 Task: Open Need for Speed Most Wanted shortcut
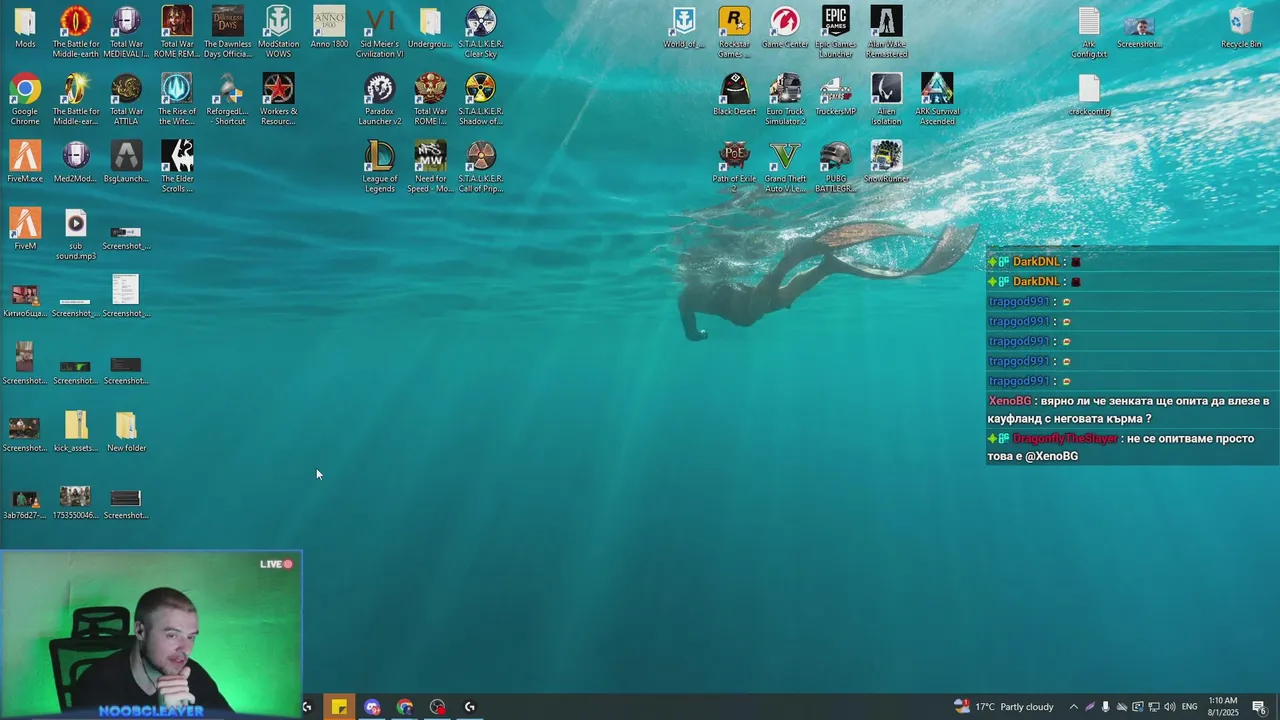[x=430, y=166]
